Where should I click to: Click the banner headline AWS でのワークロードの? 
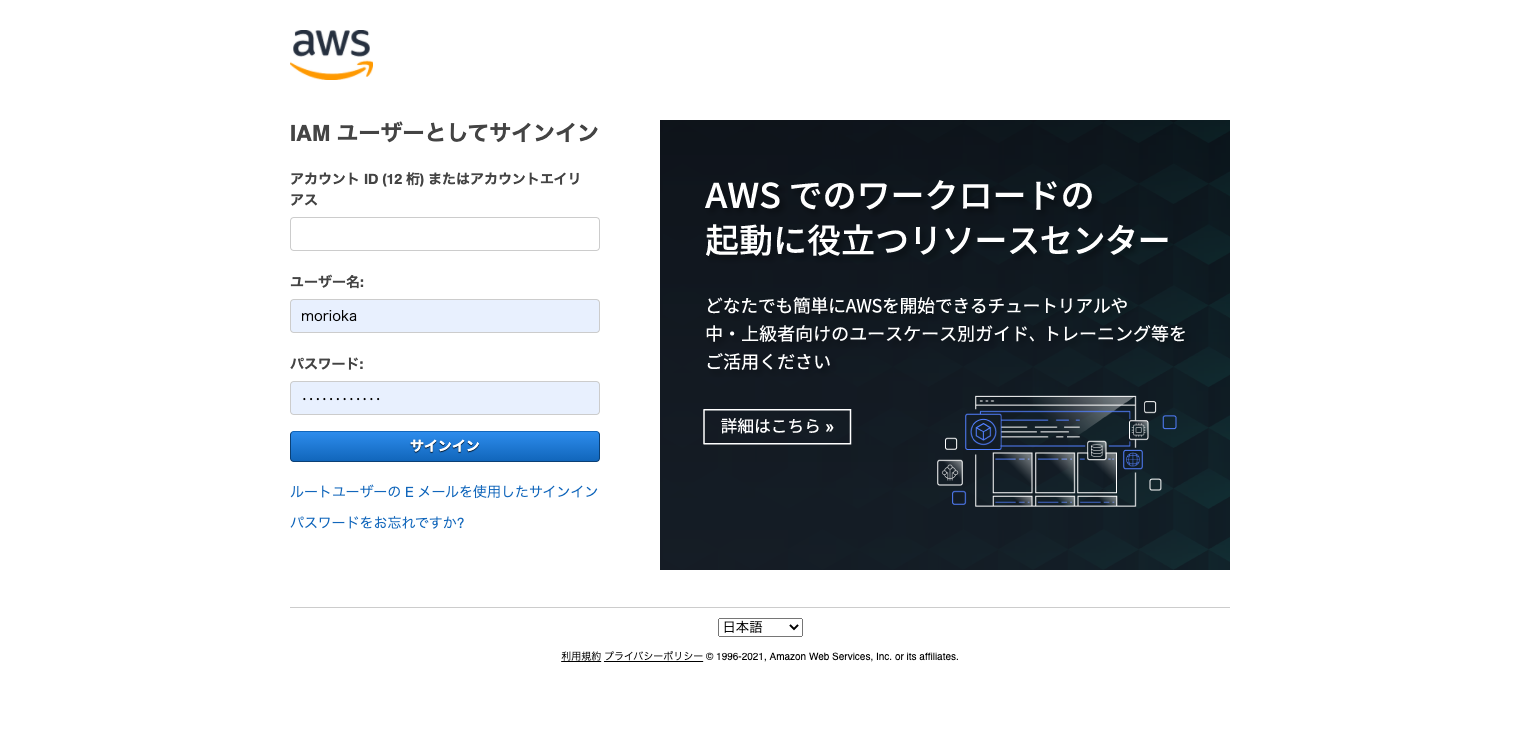[x=898, y=196]
